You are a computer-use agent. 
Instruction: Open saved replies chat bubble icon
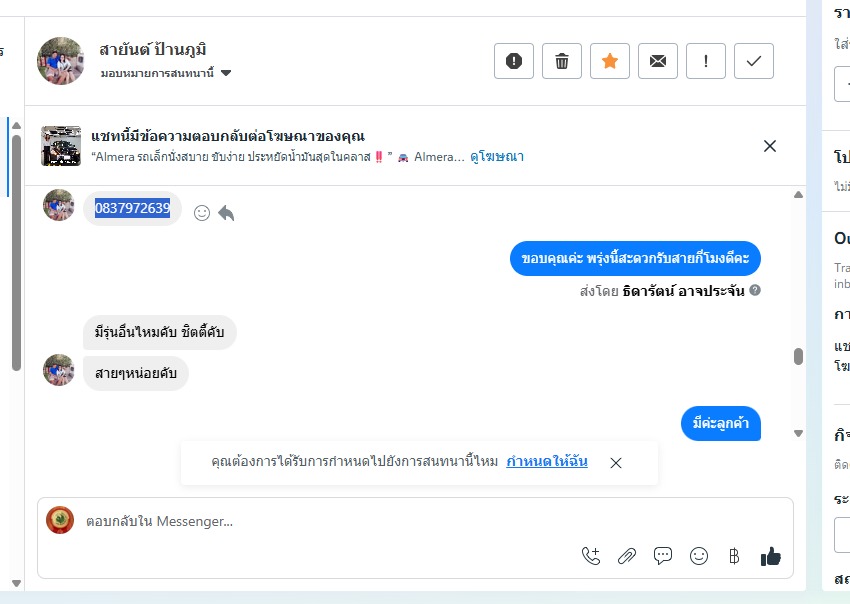663,556
